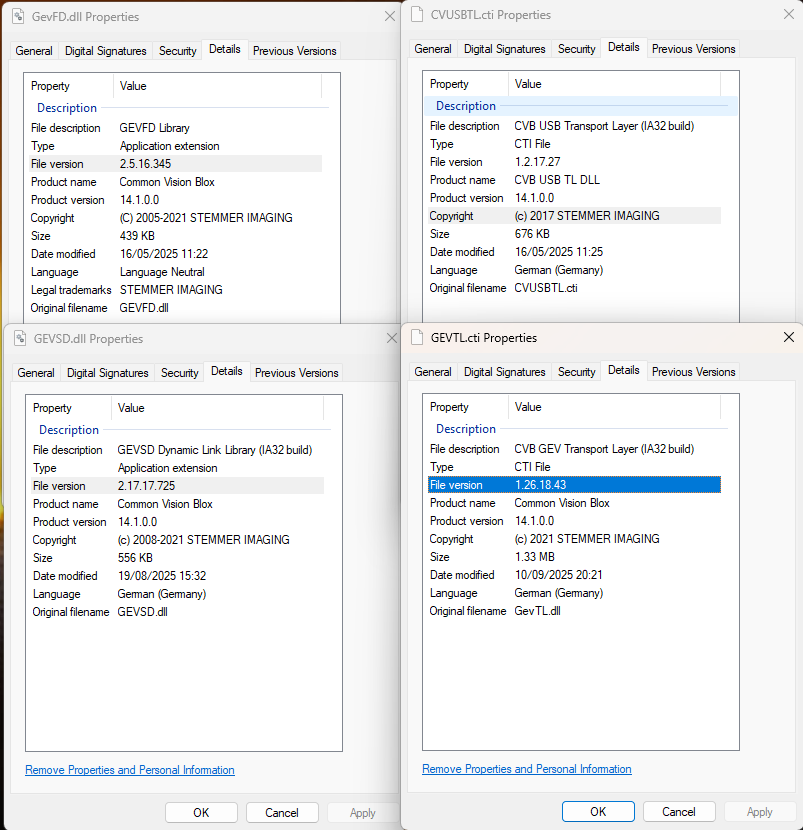Switch to Security tab in GEVSD.dll Properties
The image size is (803, 830).
click(179, 373)
